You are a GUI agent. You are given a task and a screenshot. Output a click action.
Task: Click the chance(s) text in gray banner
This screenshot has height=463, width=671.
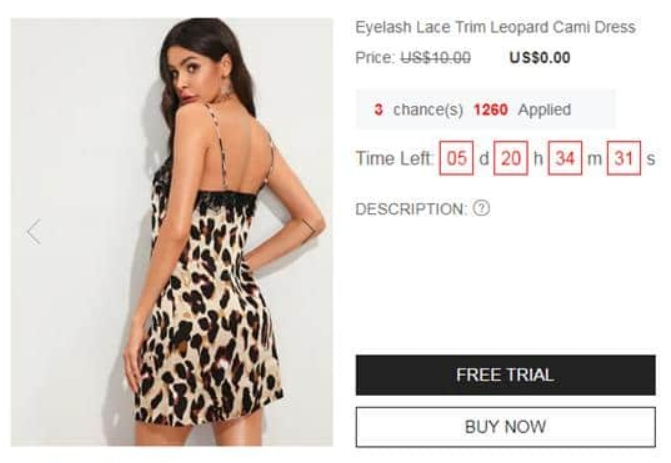tap(428, 110)
